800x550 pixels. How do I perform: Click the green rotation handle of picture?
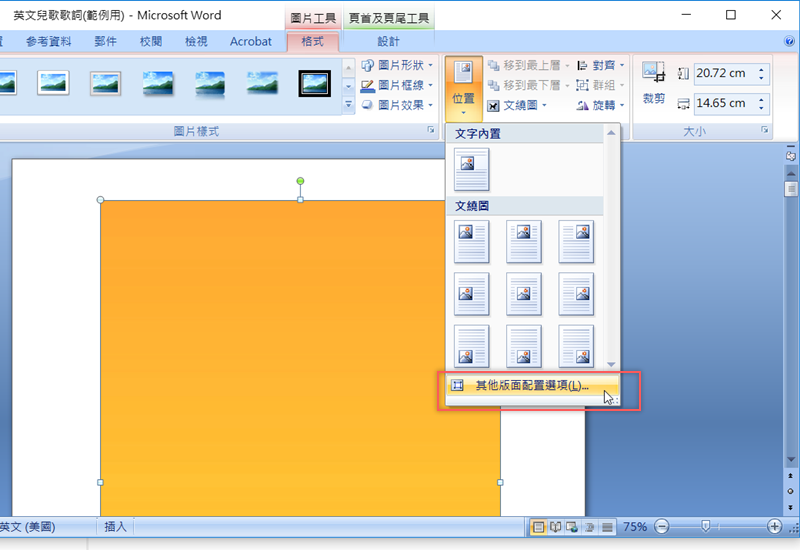click(301, 181)
